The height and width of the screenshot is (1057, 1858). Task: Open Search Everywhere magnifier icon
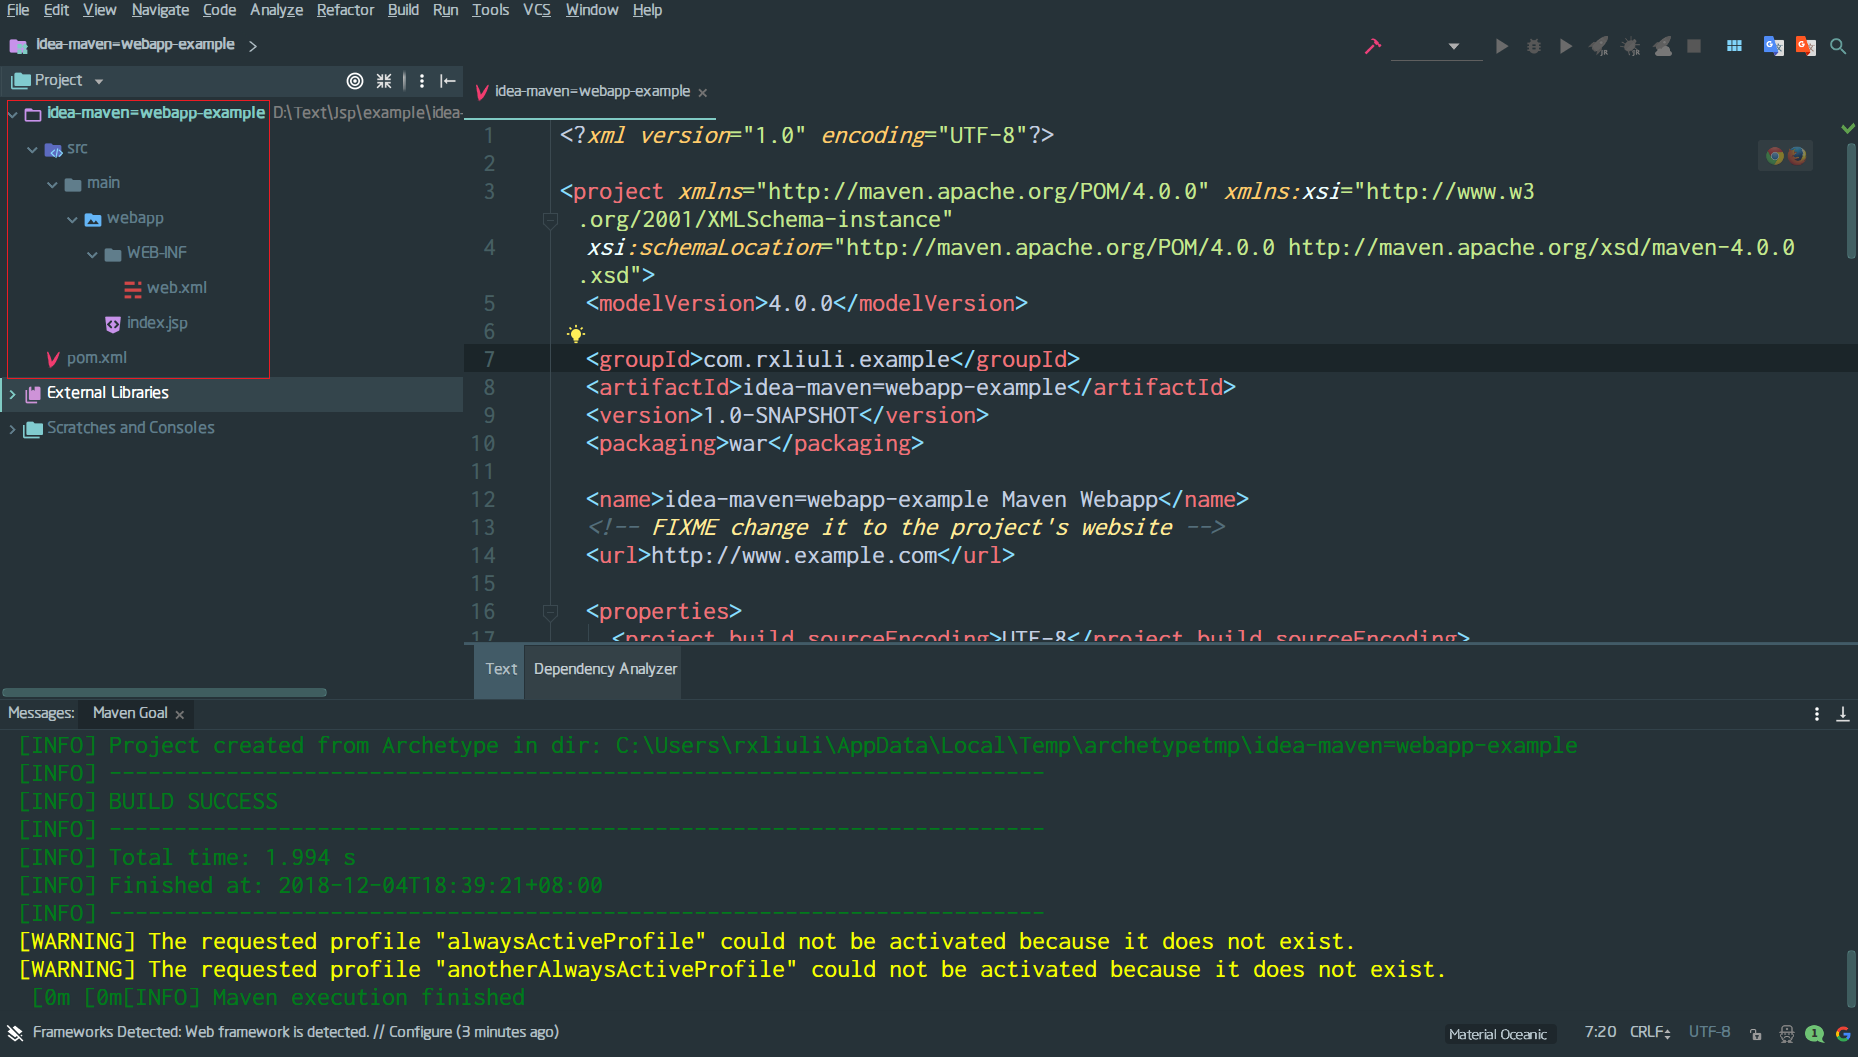click(1838, 46)
